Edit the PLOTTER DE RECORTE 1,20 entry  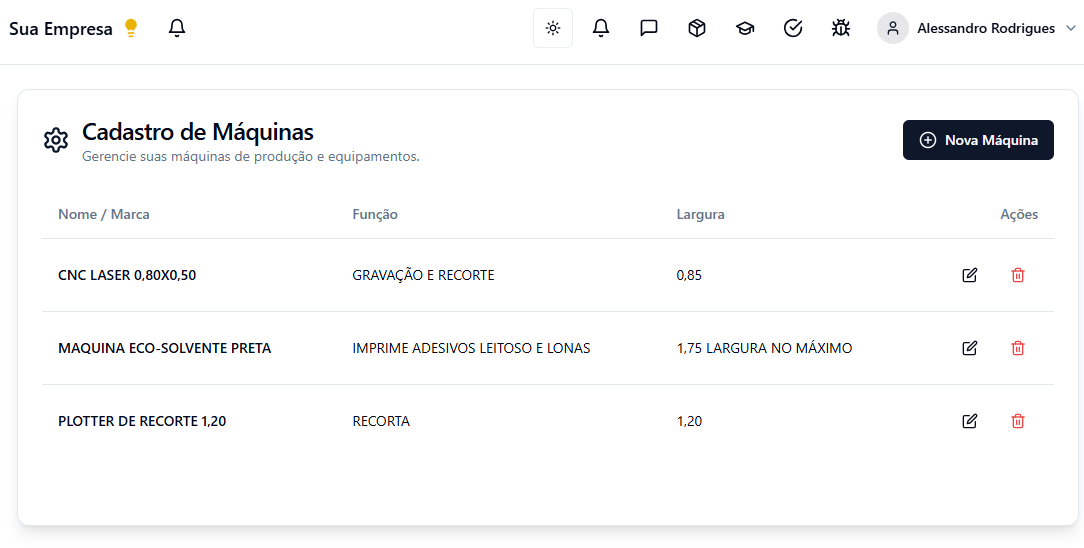coord(969,421)
